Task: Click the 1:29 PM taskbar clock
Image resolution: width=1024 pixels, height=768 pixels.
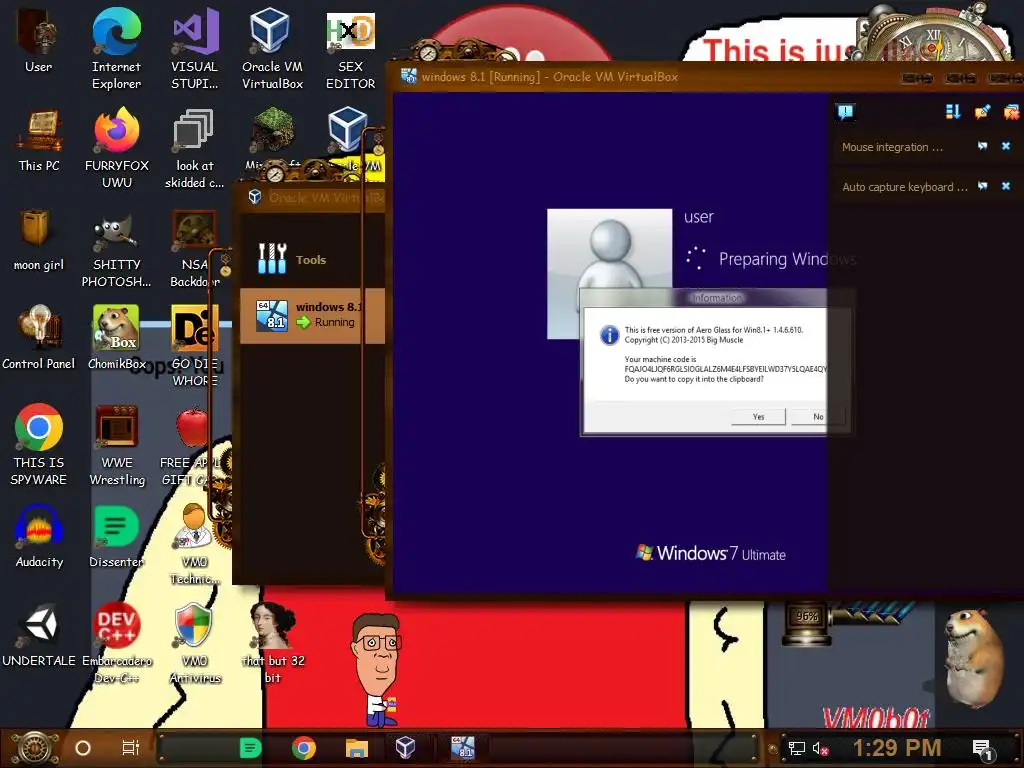Action: pyautogui.click(x=897, y=748)
